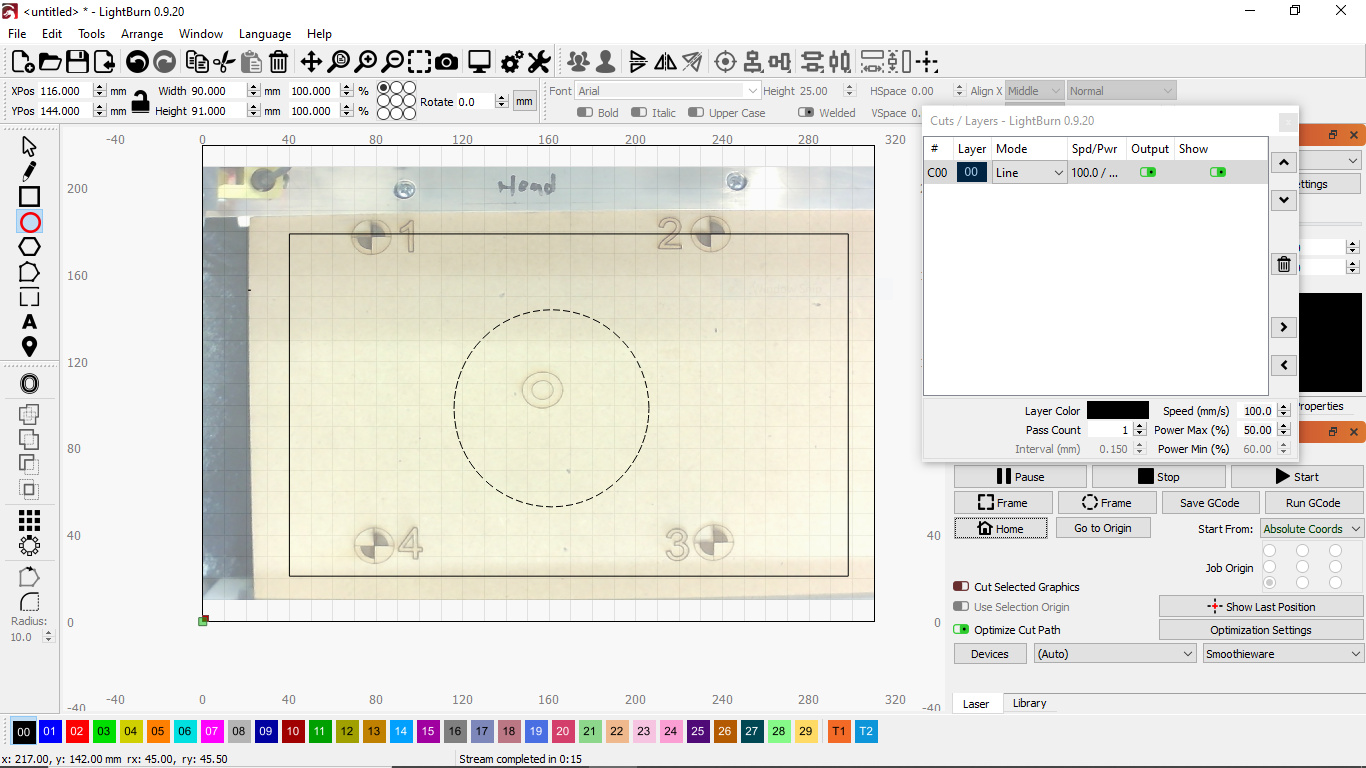Image resolution: width=1366 pixels, height=768 pixels.
Task: Toggle Italic font switch
Action: click(x=639, y=113)
